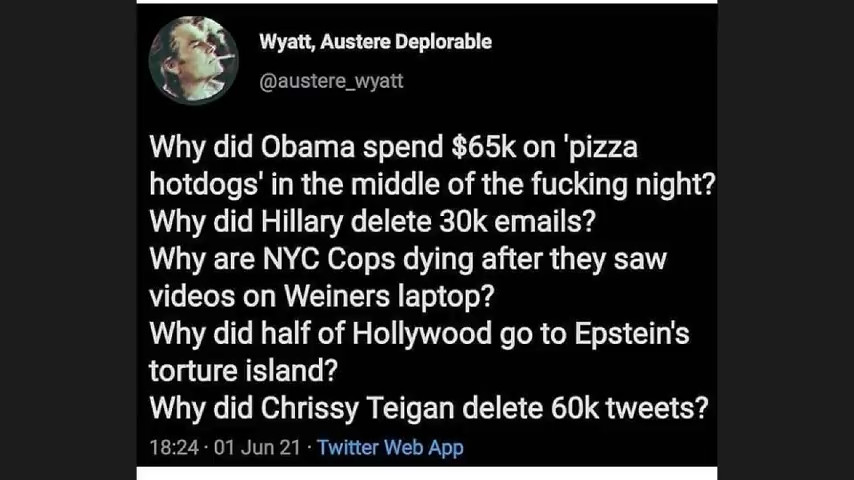This screenshot has height=480, width=854.
Task: Click the quoted text 'pizza' in first line
Action: click(602, 147)
